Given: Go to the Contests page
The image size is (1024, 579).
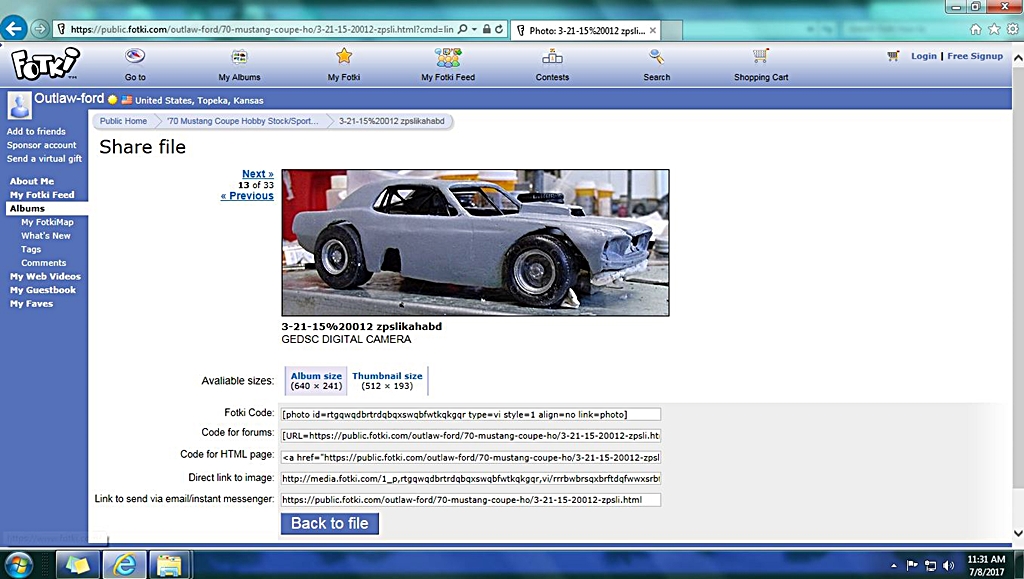Looking at the screenshot, I should [x=552, y=57].
